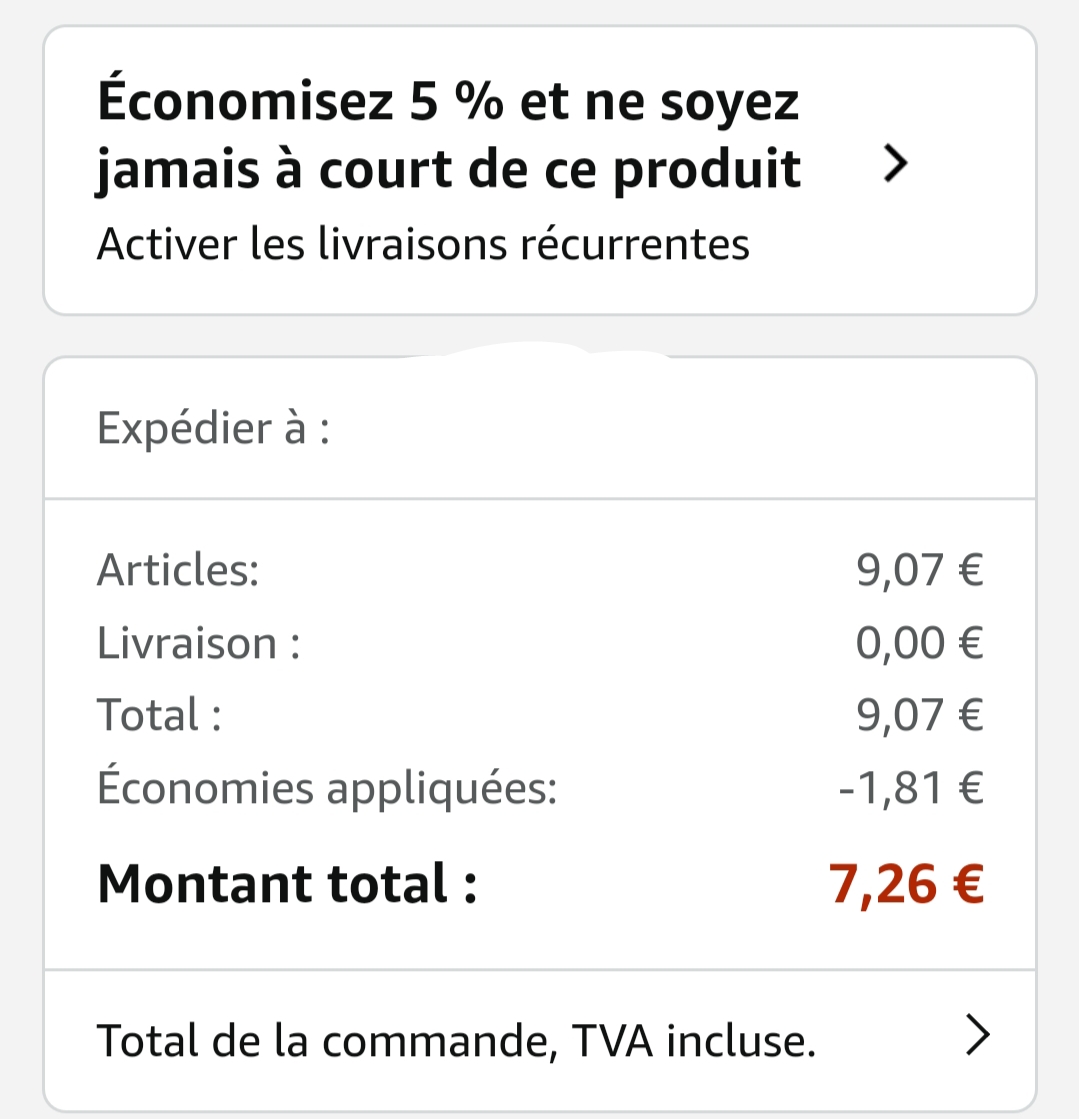This screenshot has height=1119, width=1079.
Task: Tap the 0,00 € delivery cost
Action: 919,643
